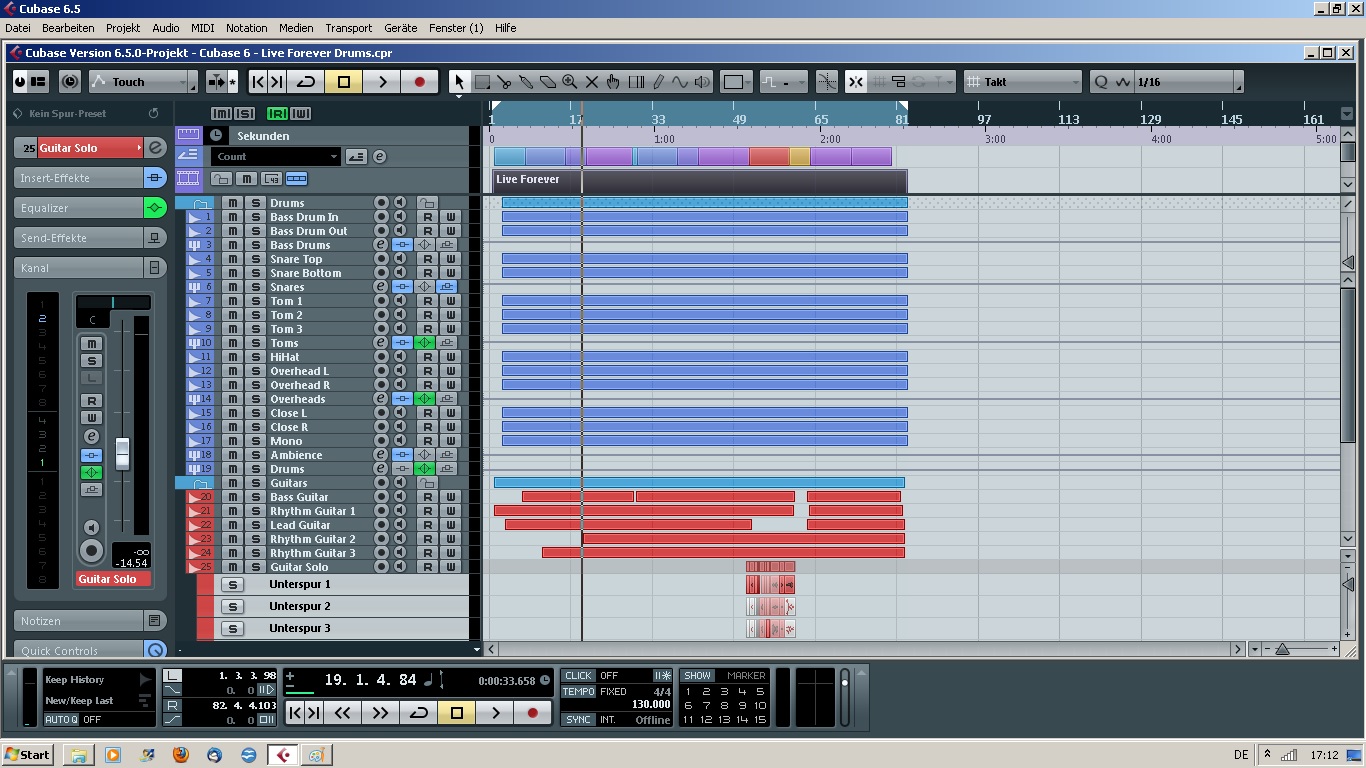Open the edit channel settings for Guitar Solo inspector

click(155, 148)
